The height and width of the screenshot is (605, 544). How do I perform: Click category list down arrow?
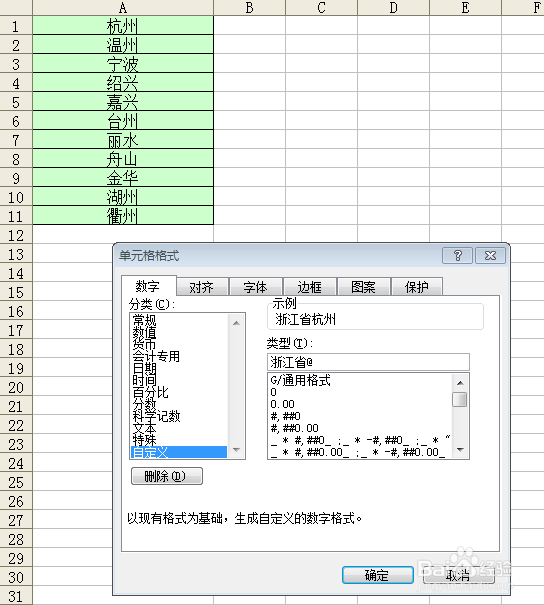click(237, 450)
